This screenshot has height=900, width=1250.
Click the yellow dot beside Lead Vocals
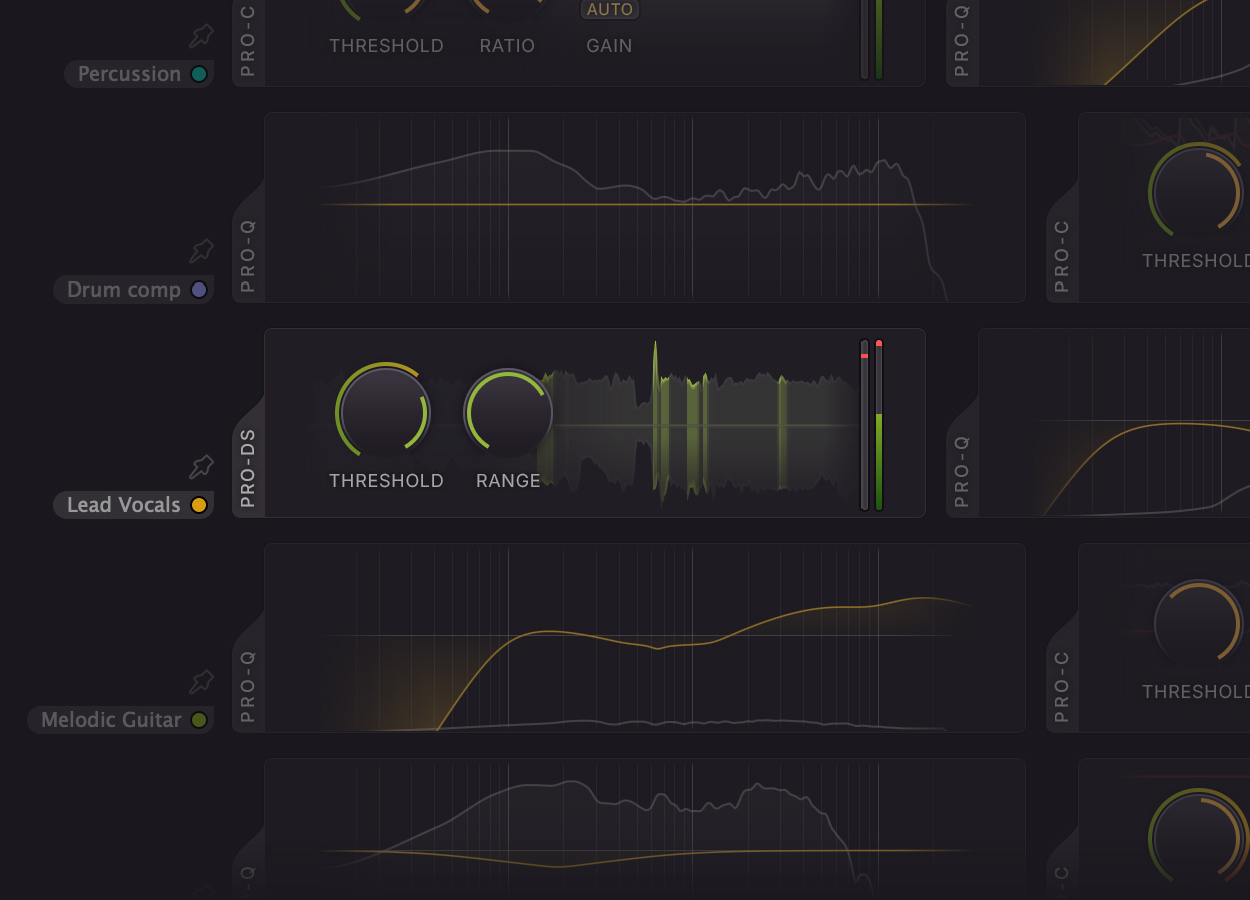point(199,505)
